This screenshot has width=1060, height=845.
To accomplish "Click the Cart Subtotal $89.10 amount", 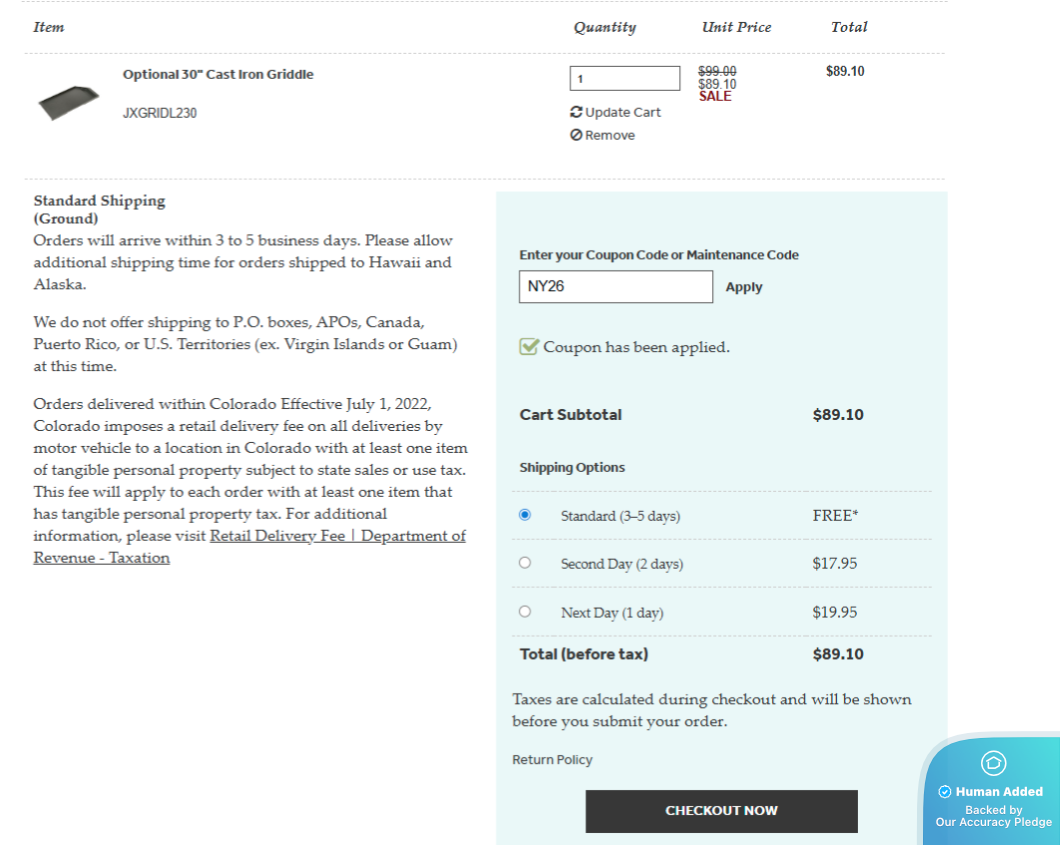I will point(838,414).
